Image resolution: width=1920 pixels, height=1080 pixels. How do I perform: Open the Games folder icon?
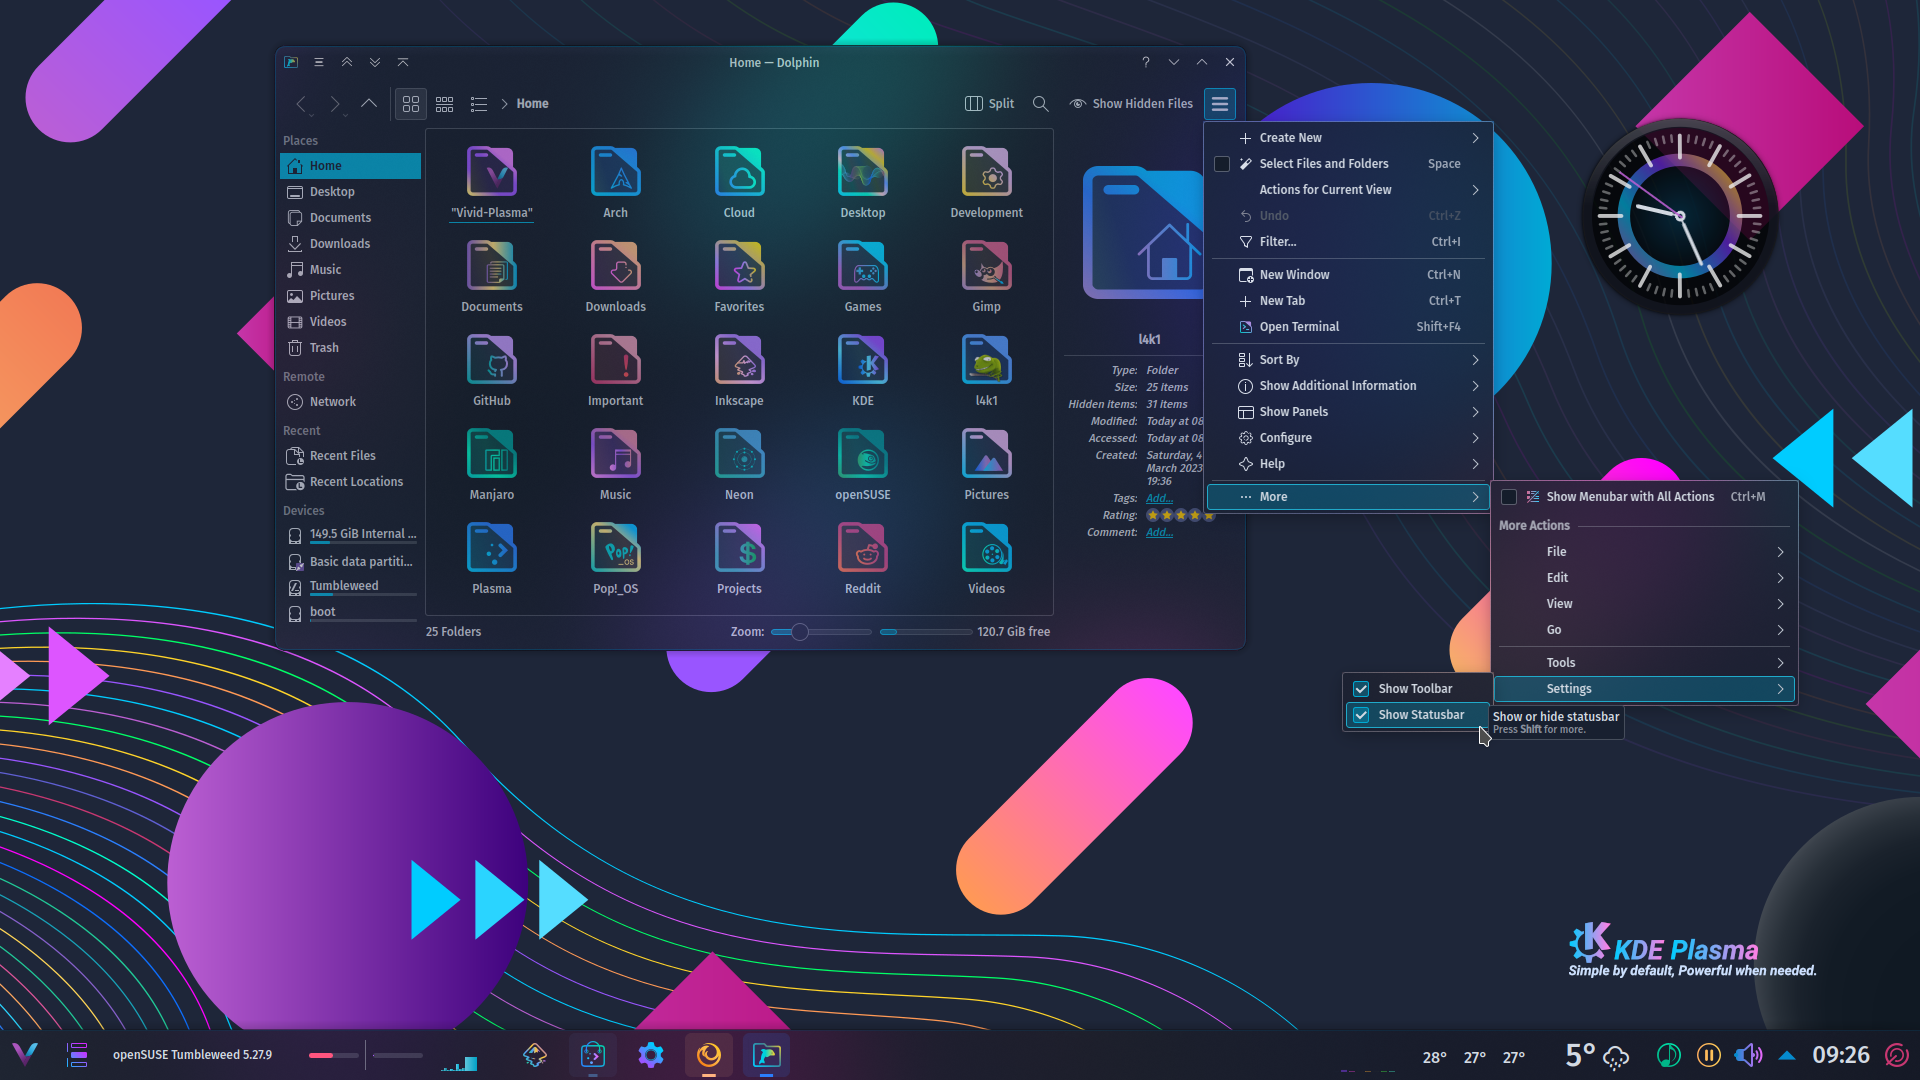[862, 266]
